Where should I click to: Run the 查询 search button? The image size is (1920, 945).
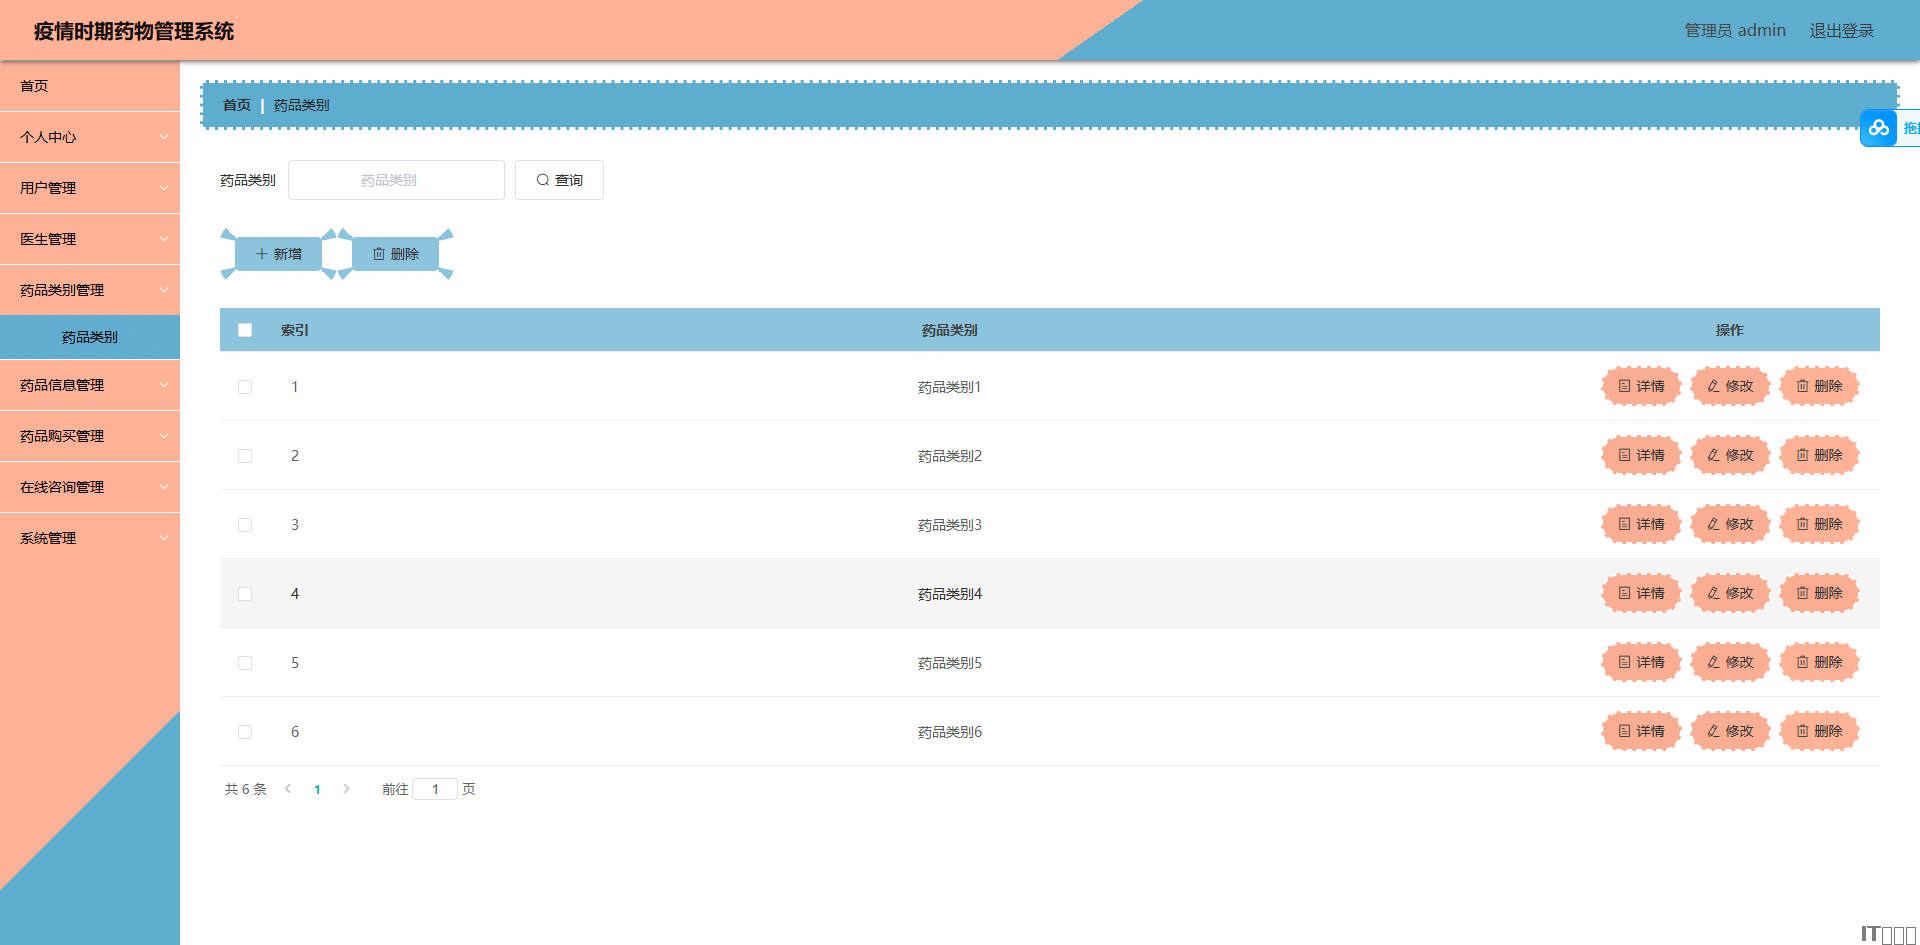[x=559, y=180]
